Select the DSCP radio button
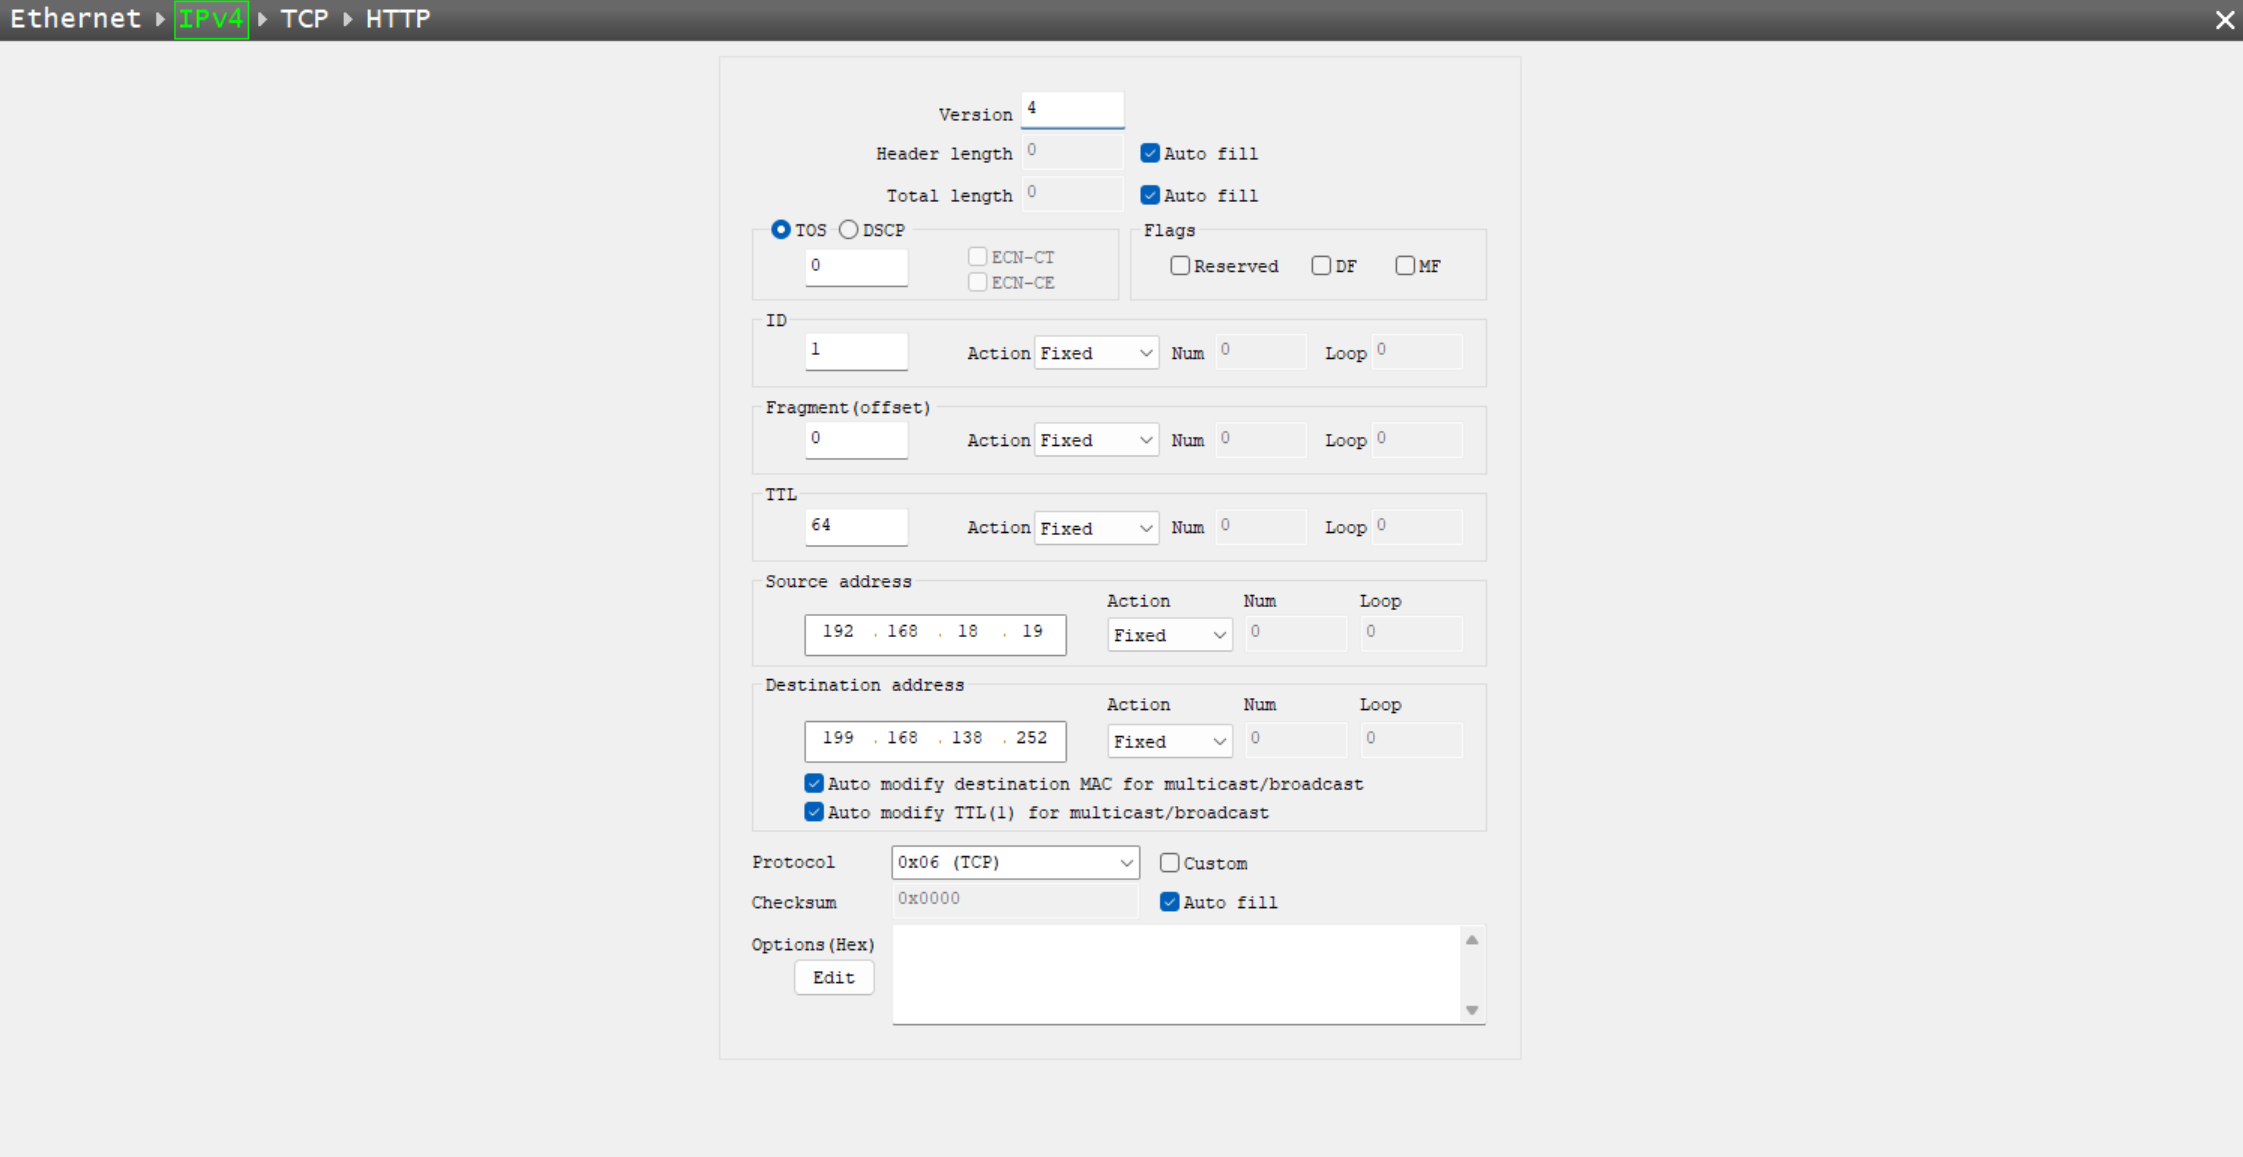This screenshot has width=2243, height=1157. pos(849,230)
